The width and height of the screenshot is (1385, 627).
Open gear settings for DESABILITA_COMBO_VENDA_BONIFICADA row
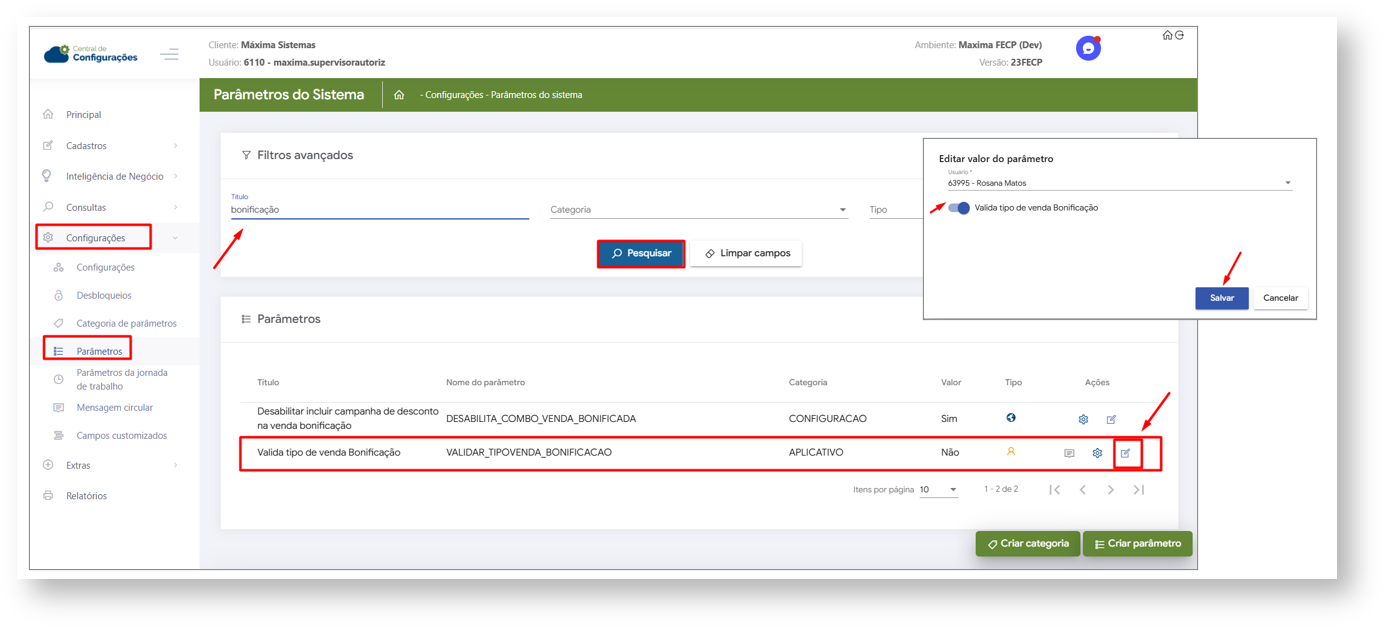click(1083, 419)
